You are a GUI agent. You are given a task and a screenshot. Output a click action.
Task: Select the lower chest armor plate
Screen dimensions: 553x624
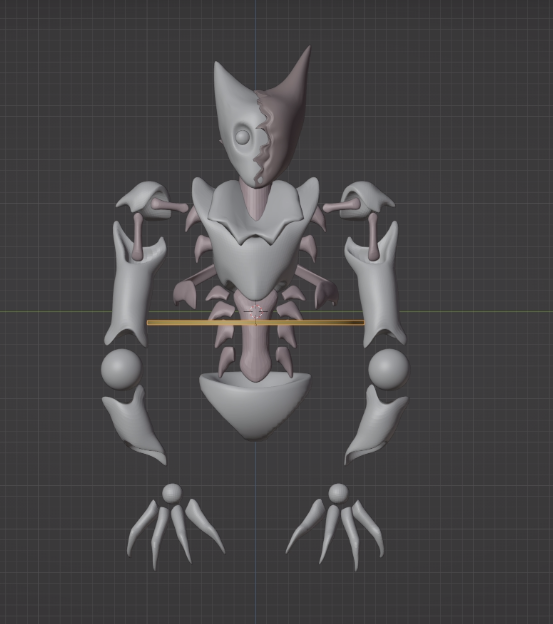tap(255, 265)
